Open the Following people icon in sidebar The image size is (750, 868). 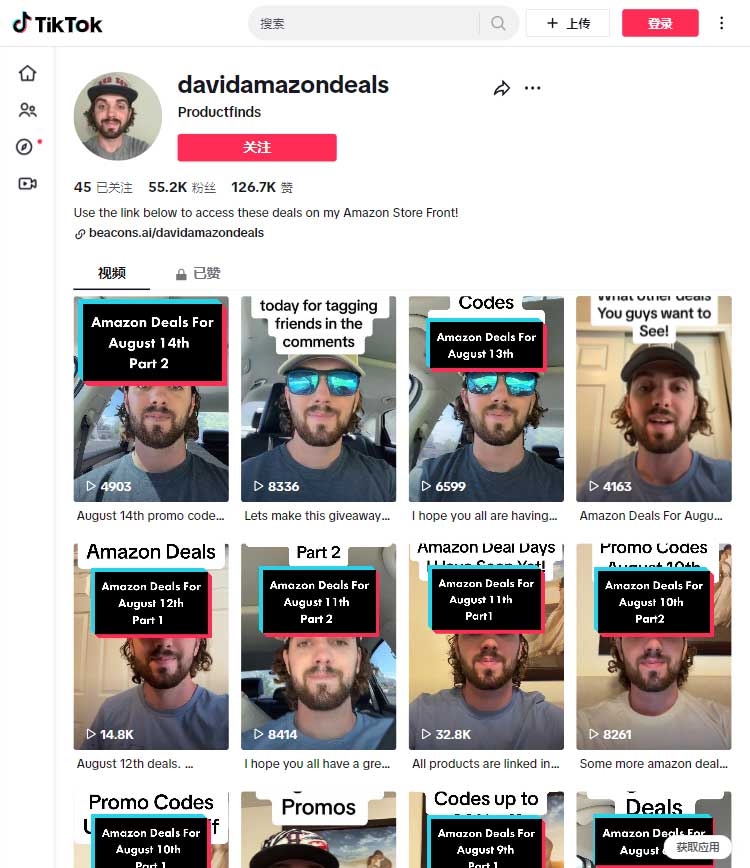[27, 110]
